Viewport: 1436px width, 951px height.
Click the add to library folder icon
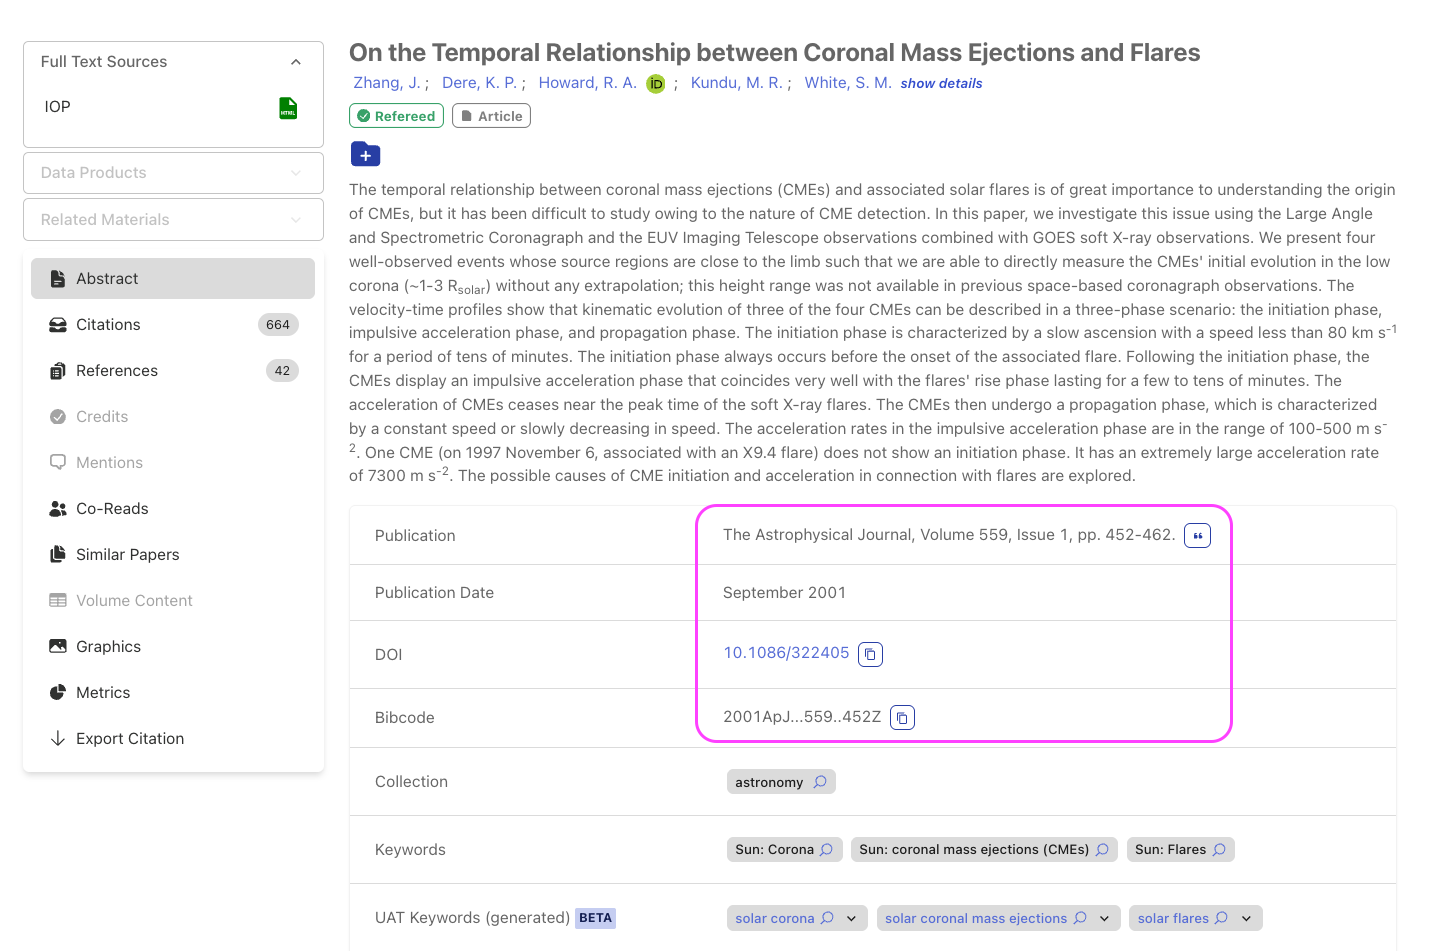(365, 155)
